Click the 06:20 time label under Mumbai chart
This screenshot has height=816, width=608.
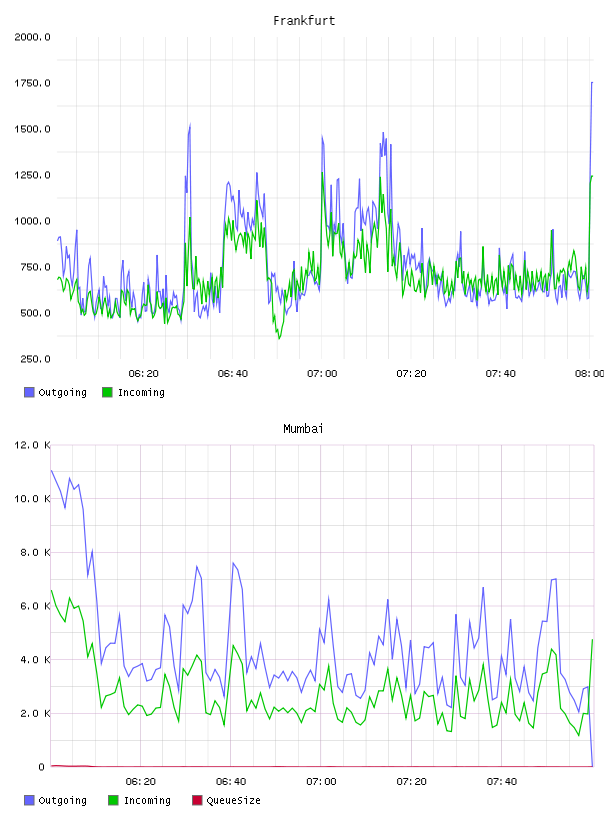pyautogui.click(x=141, y=782)
